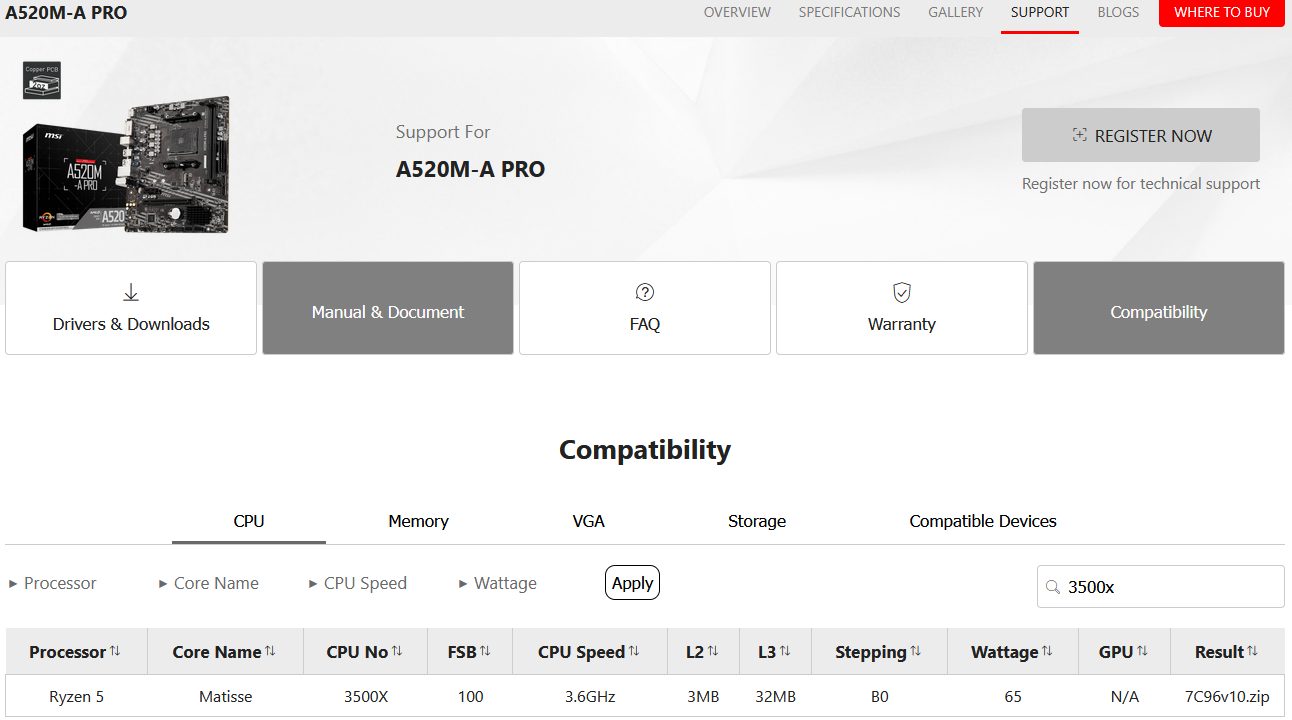Open the Compatibility section button
Image resolution: width=1292 pixels, height=720 pixels.
coord(1159,308)
